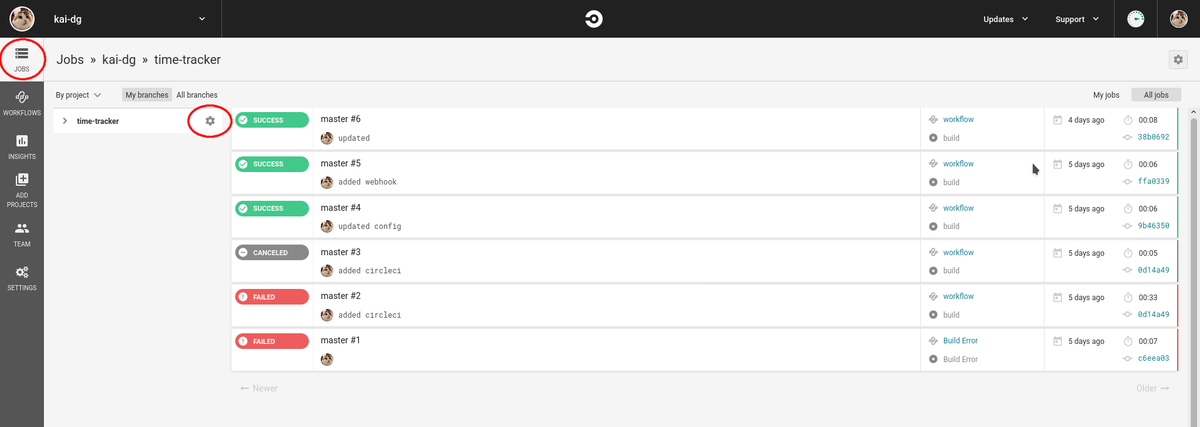Image resolution: width=1200 pixels, height=427 pixels.
Task: Open the By project dropdown
Action: tap(78, 95)
